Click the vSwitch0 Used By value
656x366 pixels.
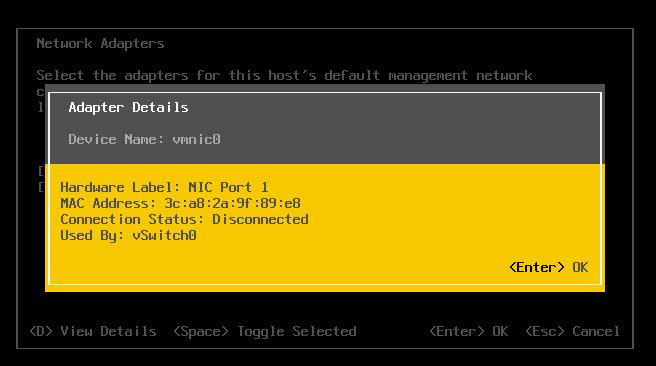click(x=164, y=235)
